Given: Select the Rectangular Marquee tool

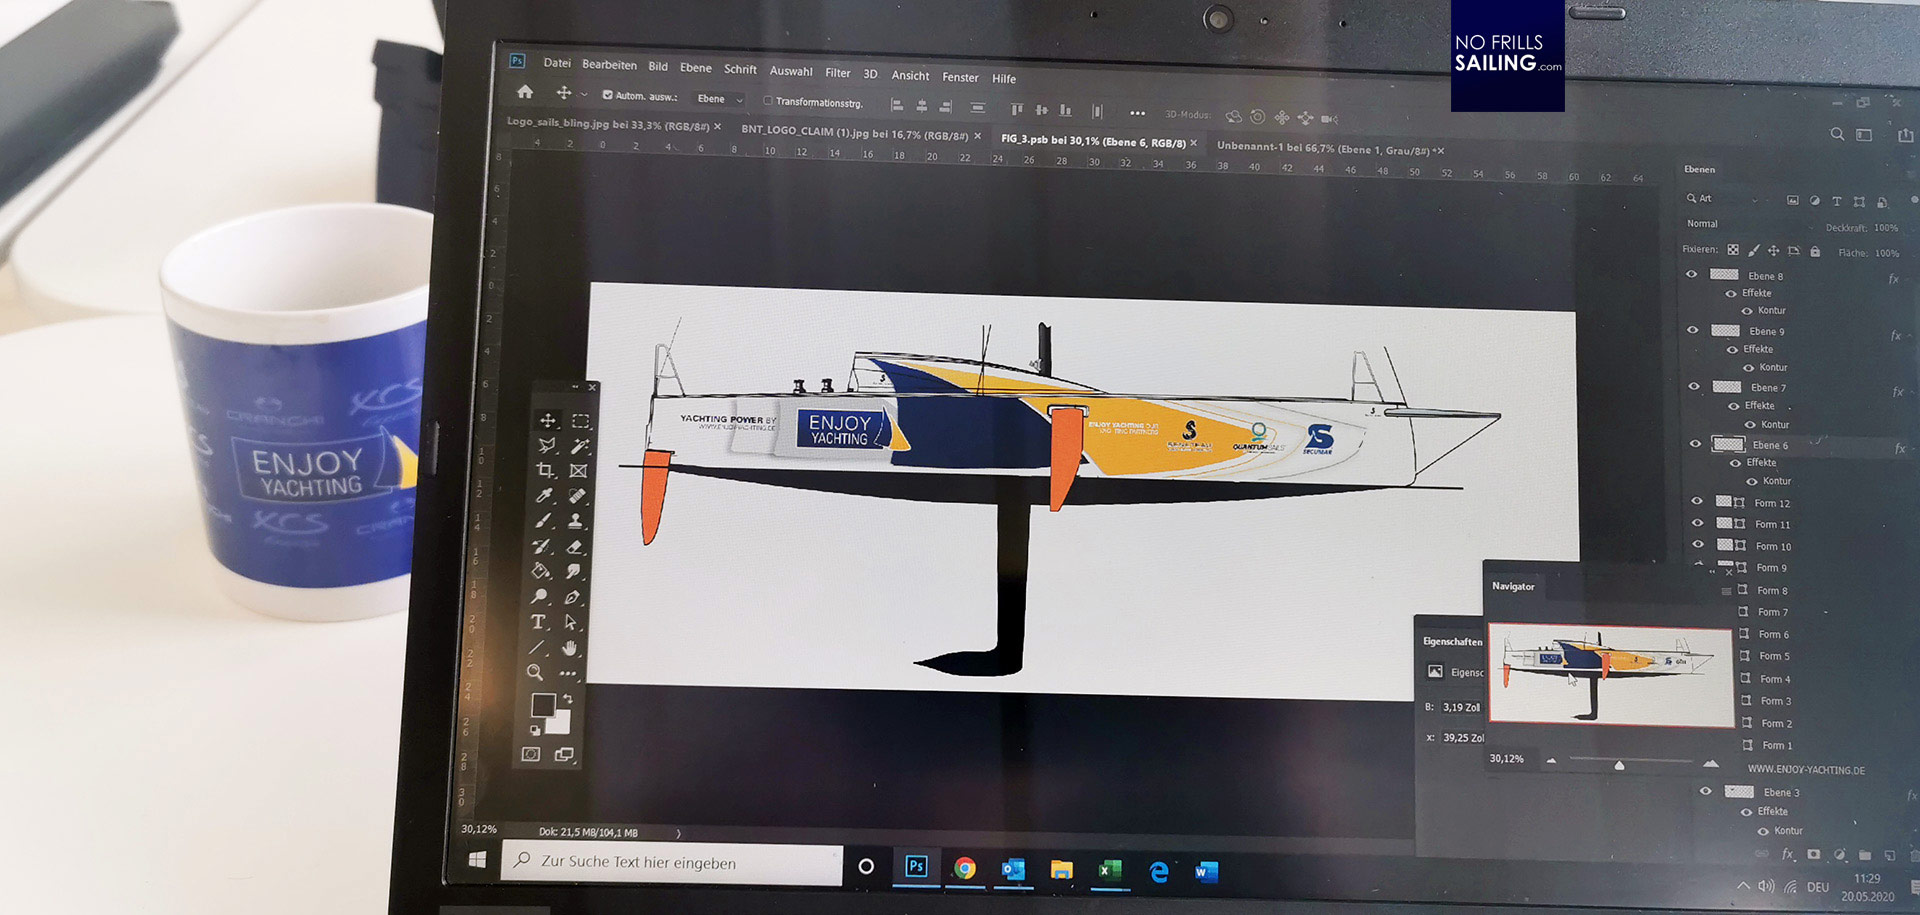Looking at the screenshot, I should click(x=580, y=421).
